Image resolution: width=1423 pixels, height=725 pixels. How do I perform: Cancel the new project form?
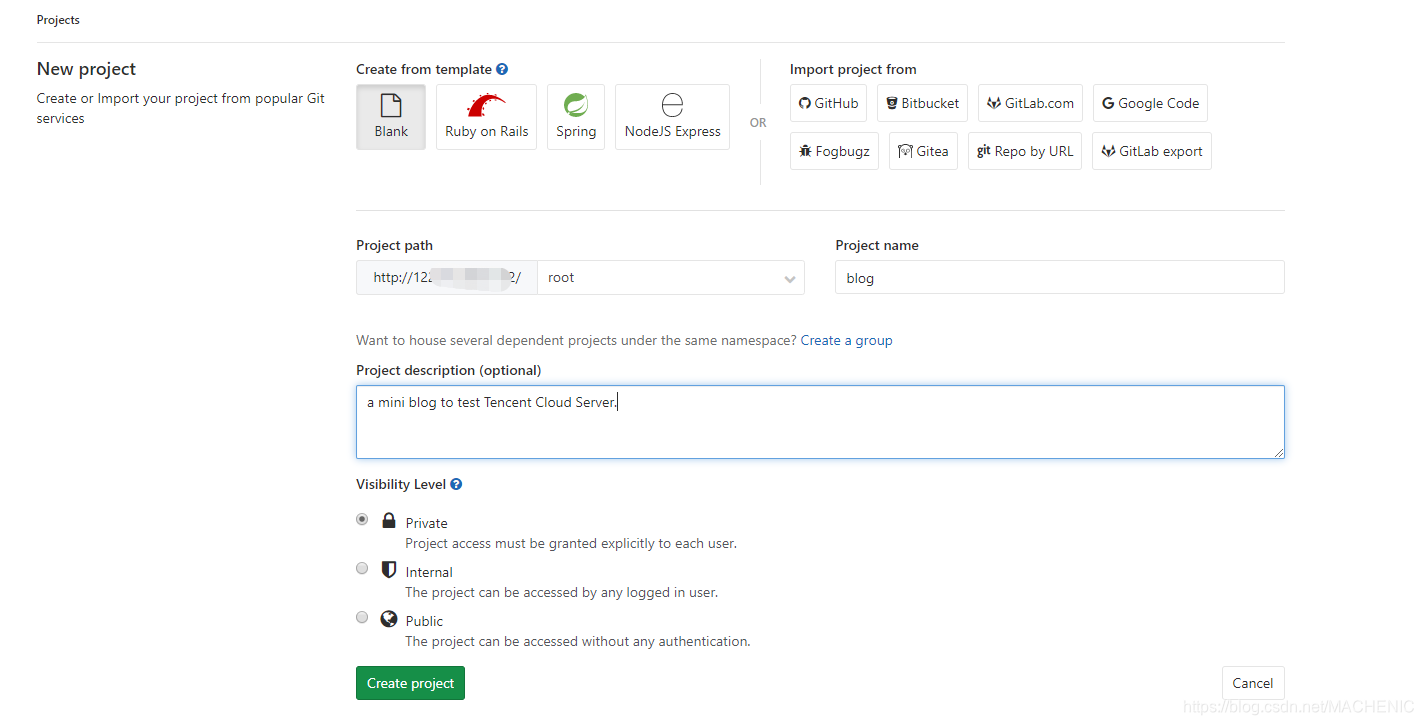click(1253, 683)
